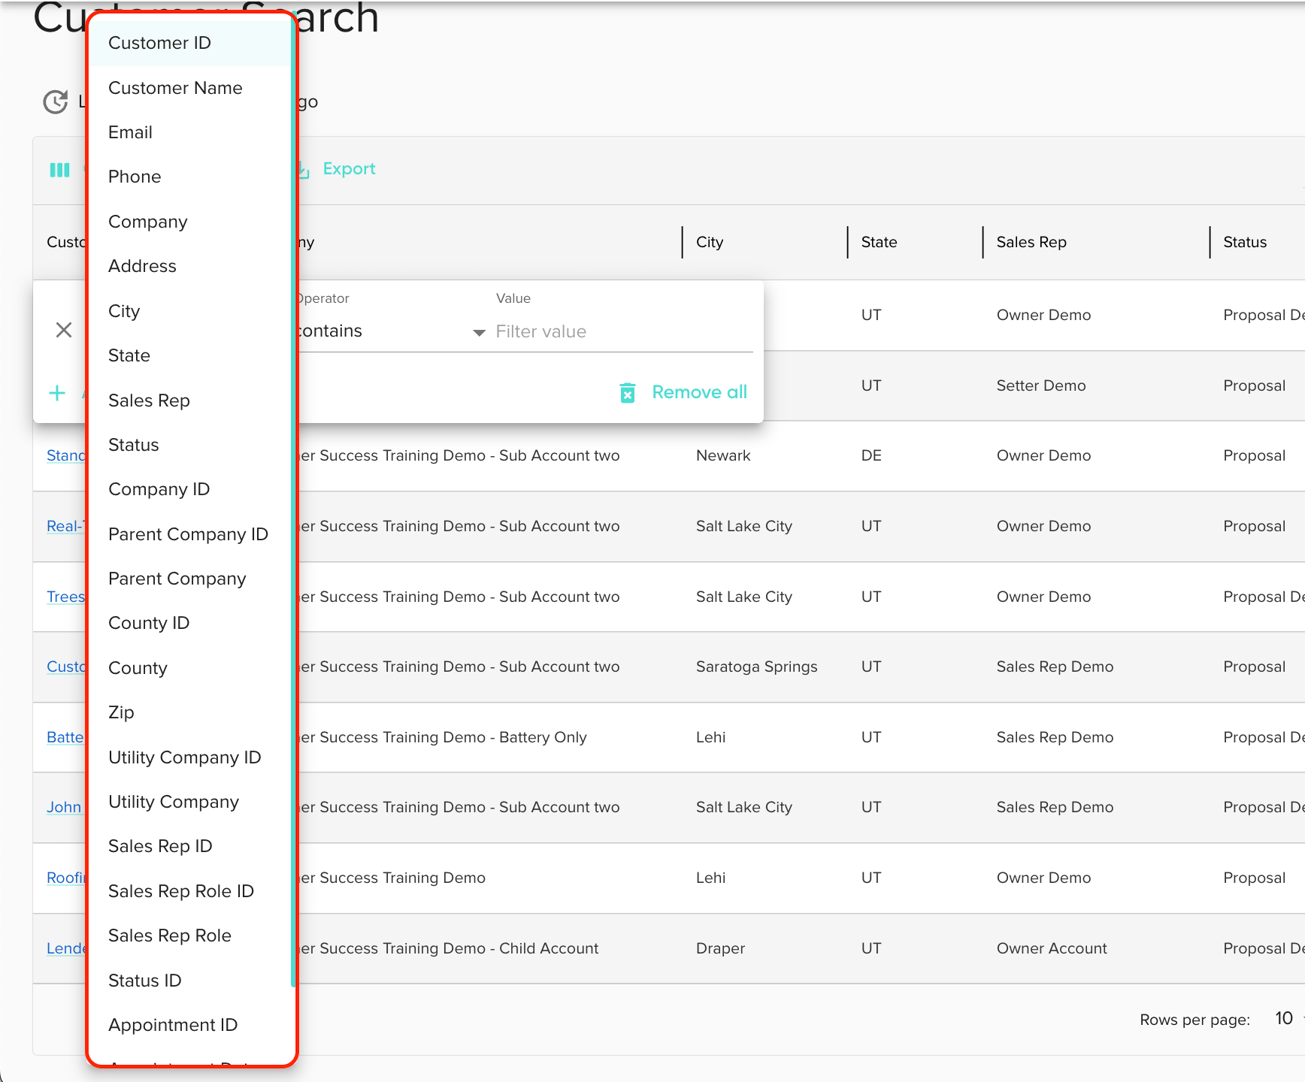Select Parent Company ID from the list
The width and height of the screenshot is (1305, 1082).
[x=192, y=534]
